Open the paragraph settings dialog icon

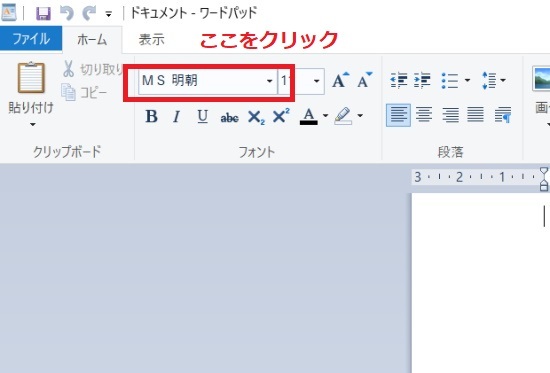tap(503, 115)
